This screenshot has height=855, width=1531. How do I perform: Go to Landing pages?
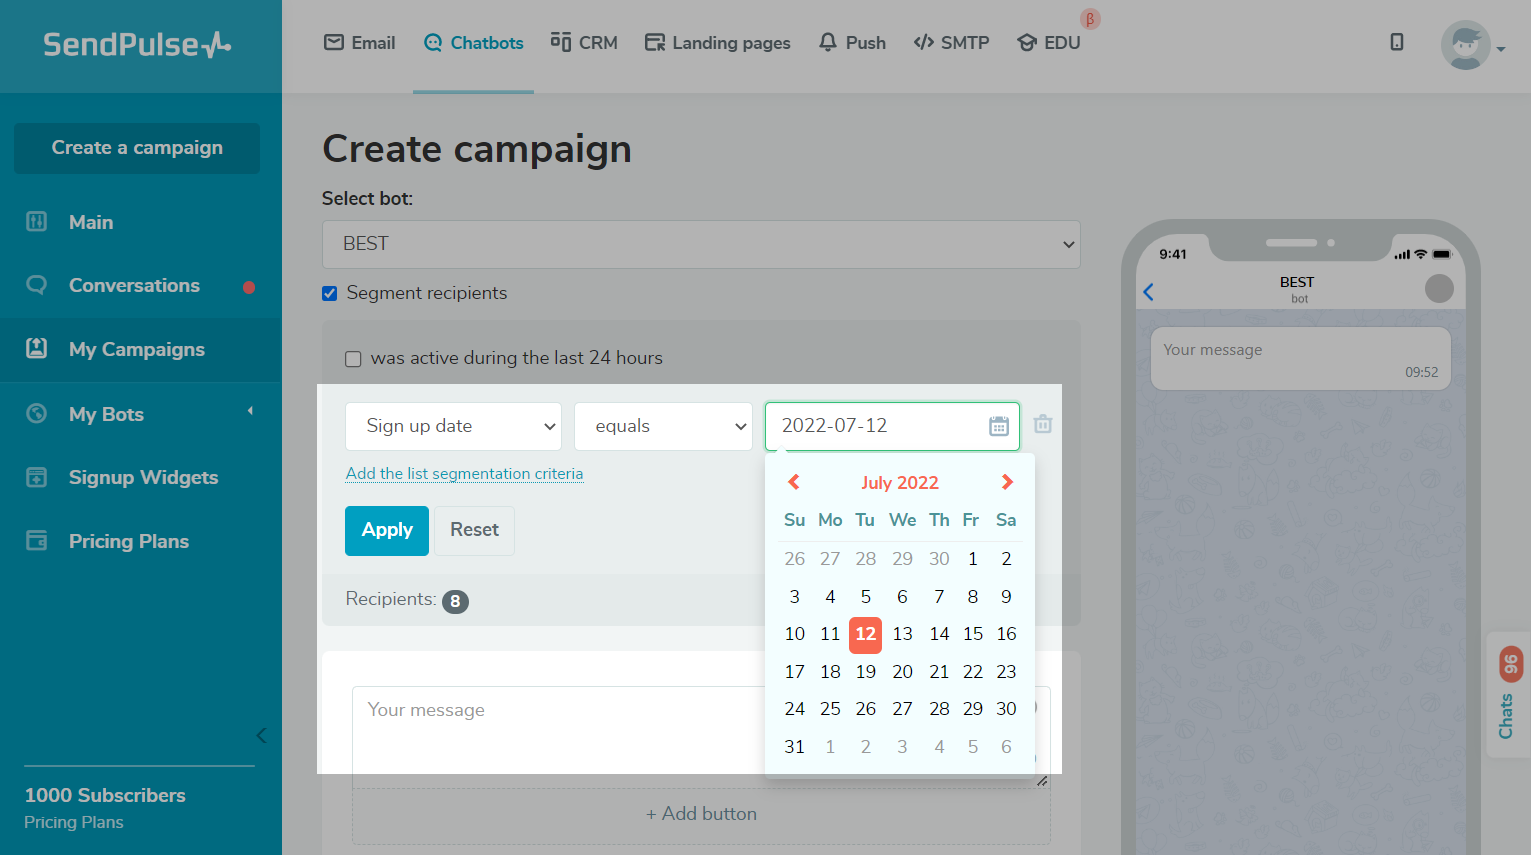coord(718,43)
